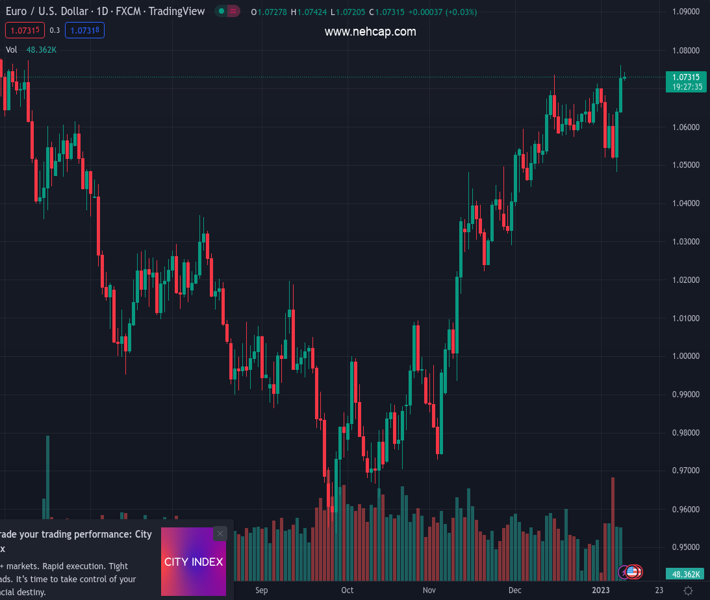Toggle the market status indicator beside TradingView
The height and width of the screenshot is (600, 710).
(x=221, y=12)
